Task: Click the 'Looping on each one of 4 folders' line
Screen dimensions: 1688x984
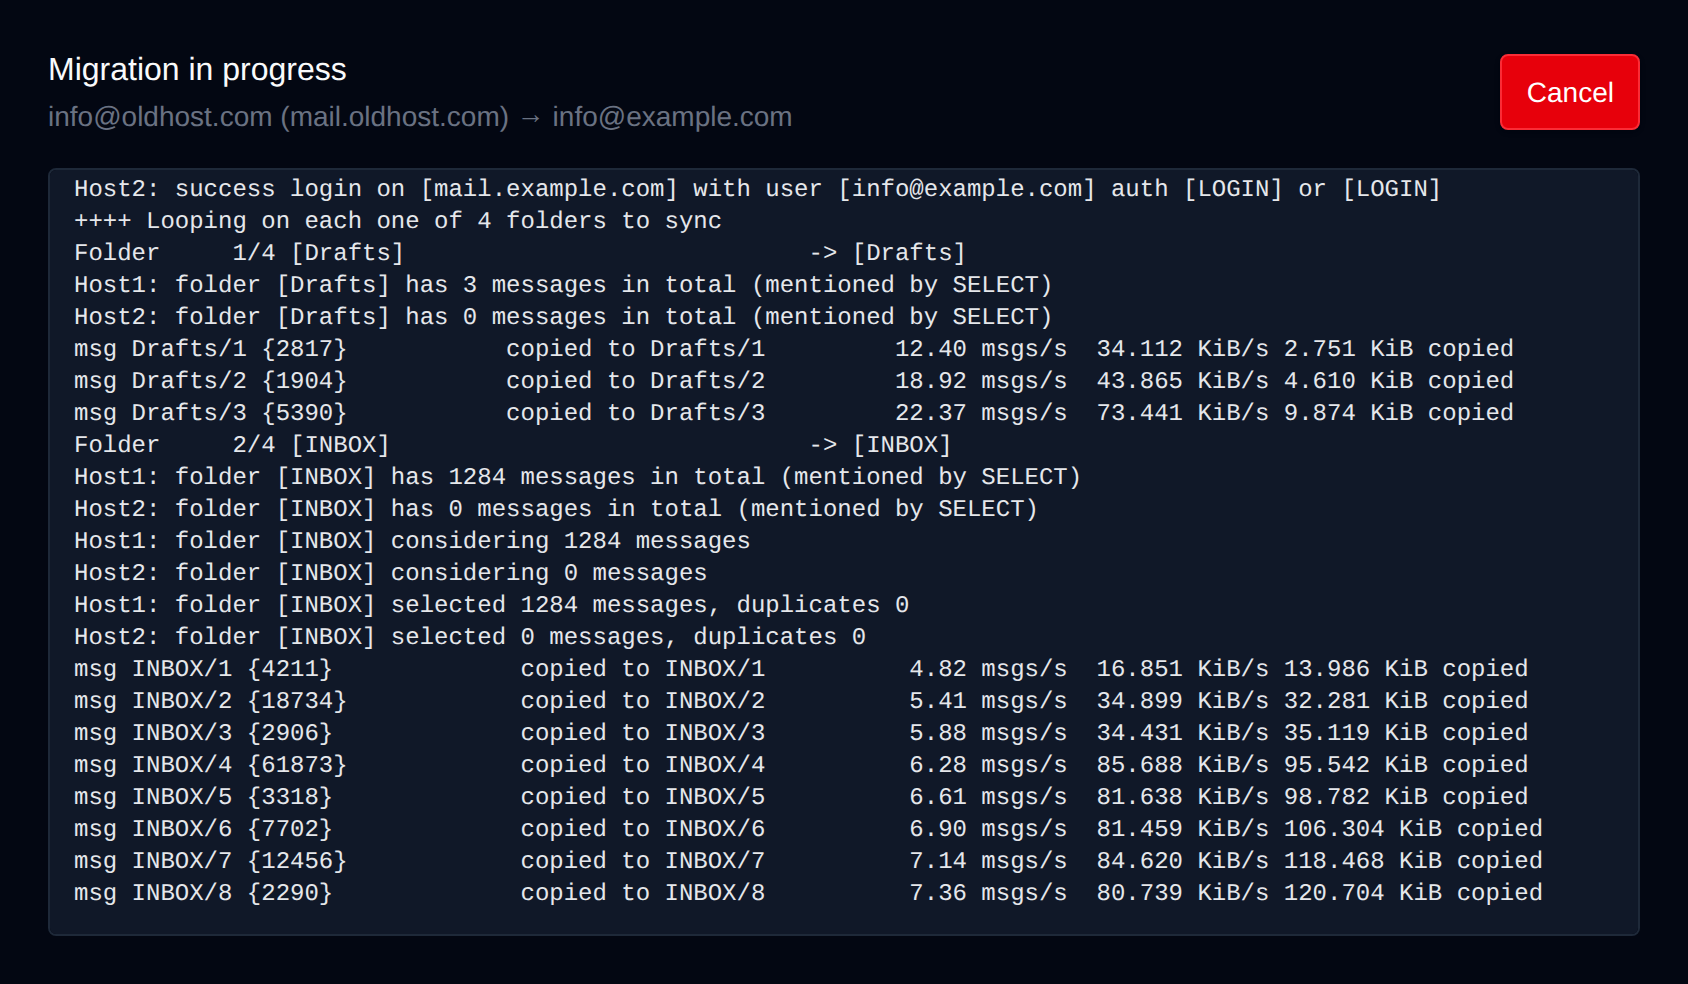Action: pyautogui.click(x=398, y=221)
